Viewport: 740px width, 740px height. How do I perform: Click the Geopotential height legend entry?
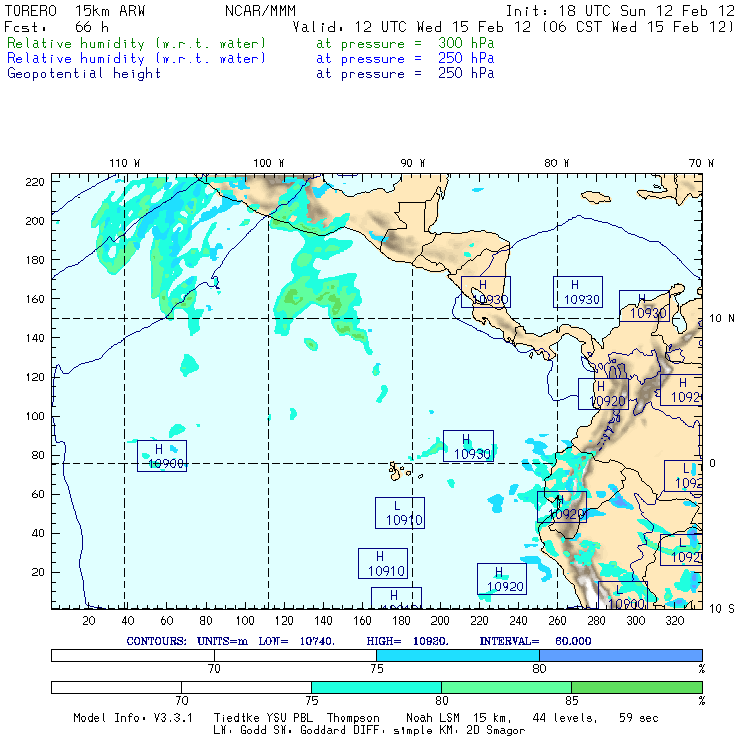84,73
